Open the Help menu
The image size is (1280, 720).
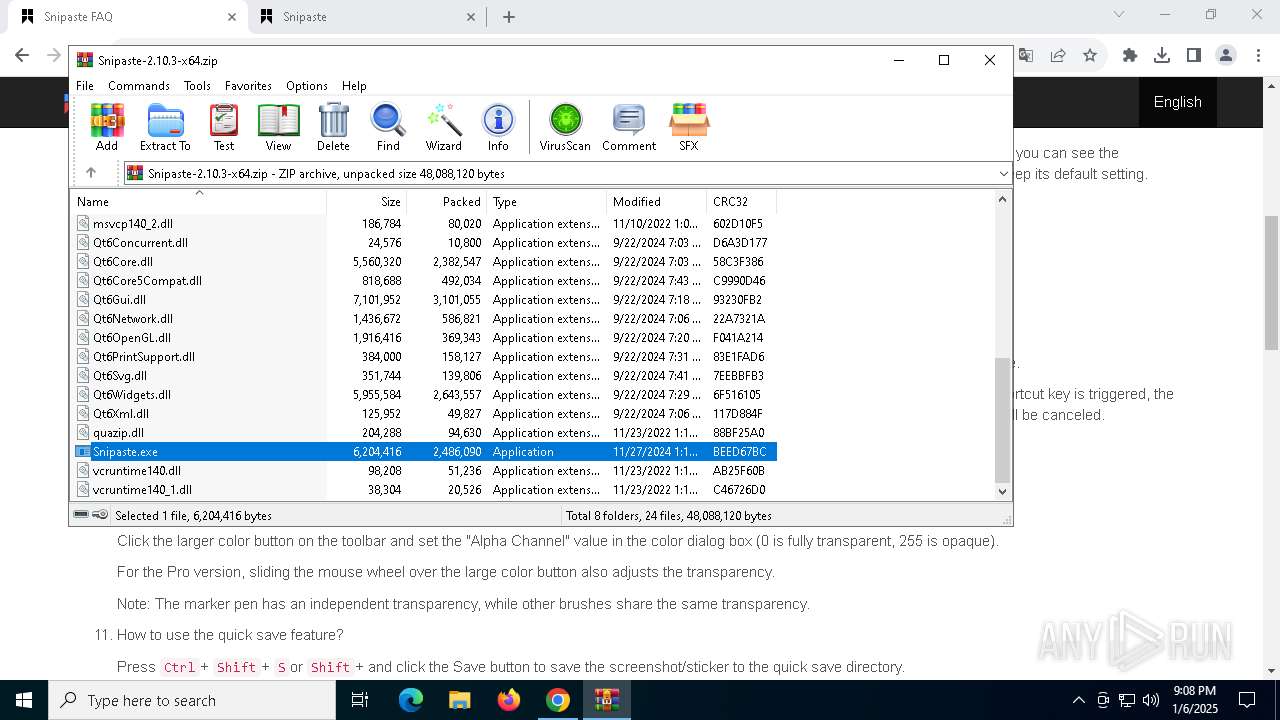pyautogui.click(x=354, y=86)
